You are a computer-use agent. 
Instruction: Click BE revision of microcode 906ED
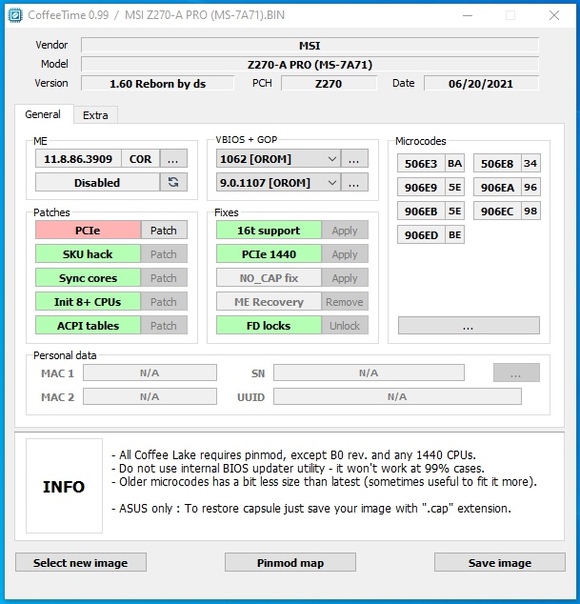coord(455,235)
